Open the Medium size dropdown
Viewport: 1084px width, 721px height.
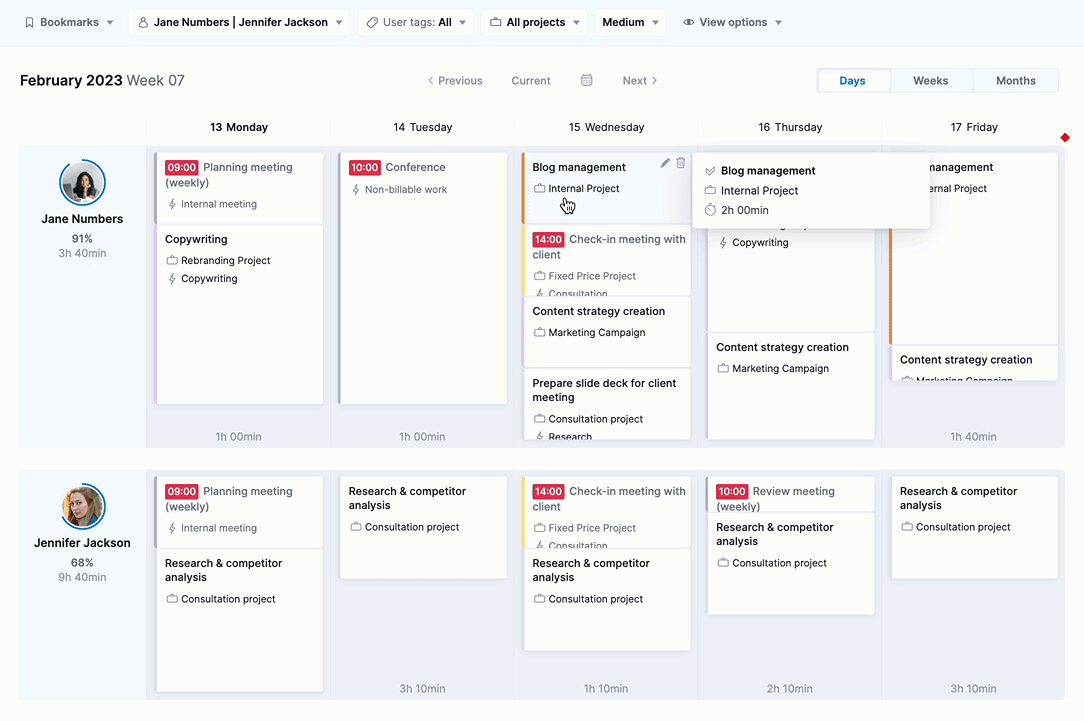tap(630, 23)
